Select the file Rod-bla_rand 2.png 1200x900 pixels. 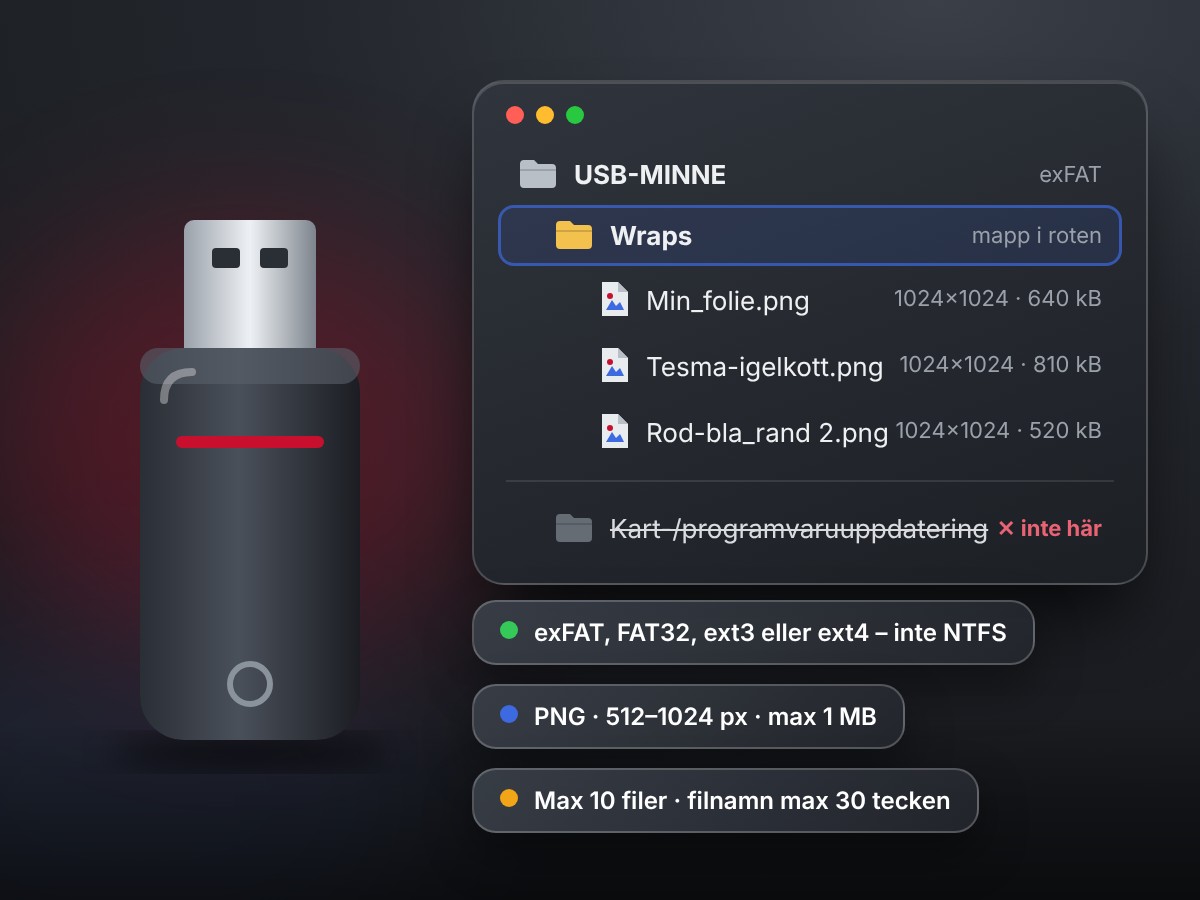(x=767, y=433)
